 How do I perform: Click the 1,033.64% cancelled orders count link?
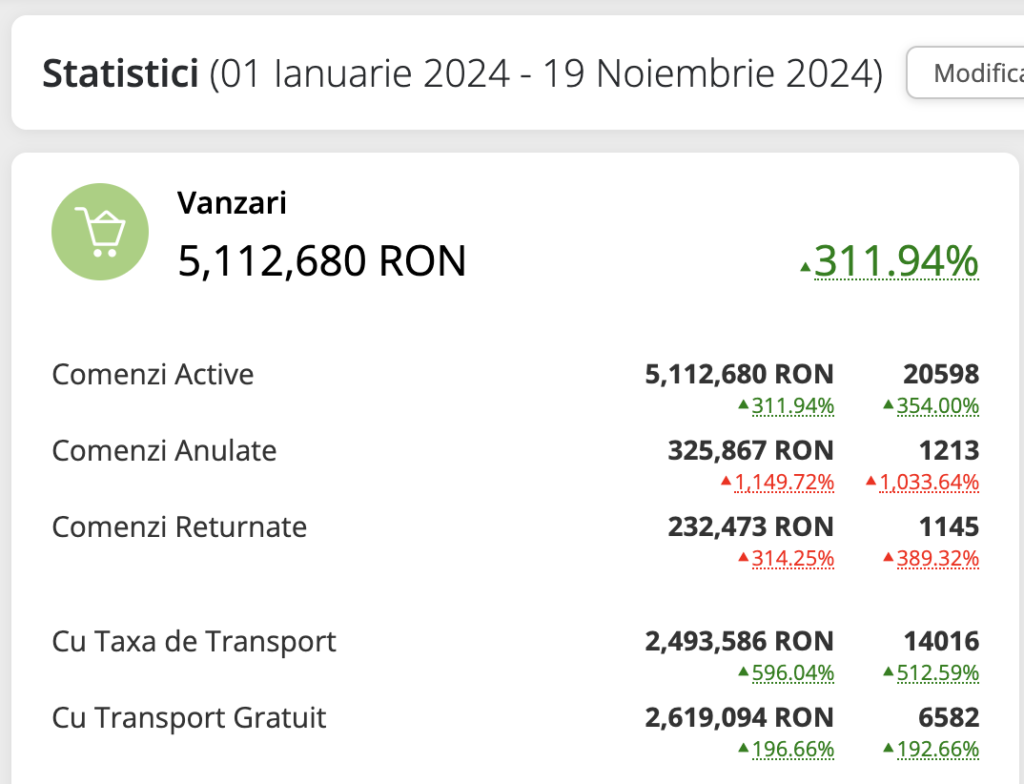(929, 482)
